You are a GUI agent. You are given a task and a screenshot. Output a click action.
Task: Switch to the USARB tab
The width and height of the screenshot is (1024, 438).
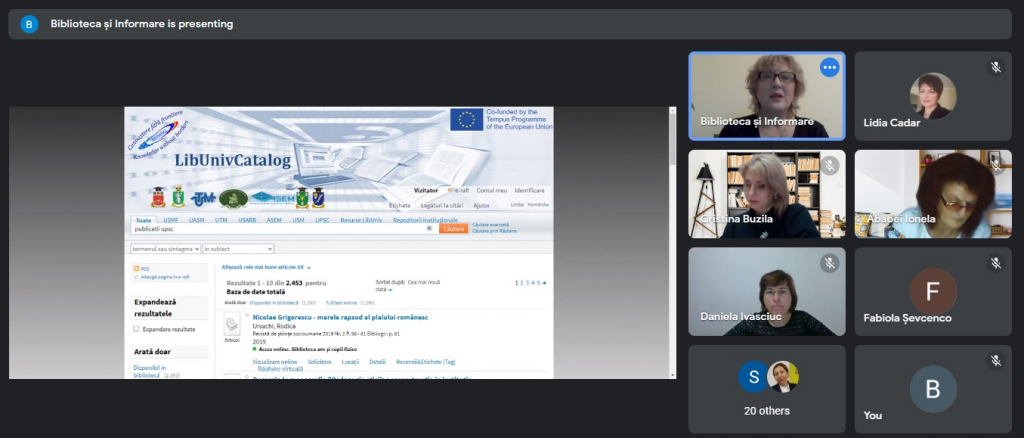[x=247, y=220]
